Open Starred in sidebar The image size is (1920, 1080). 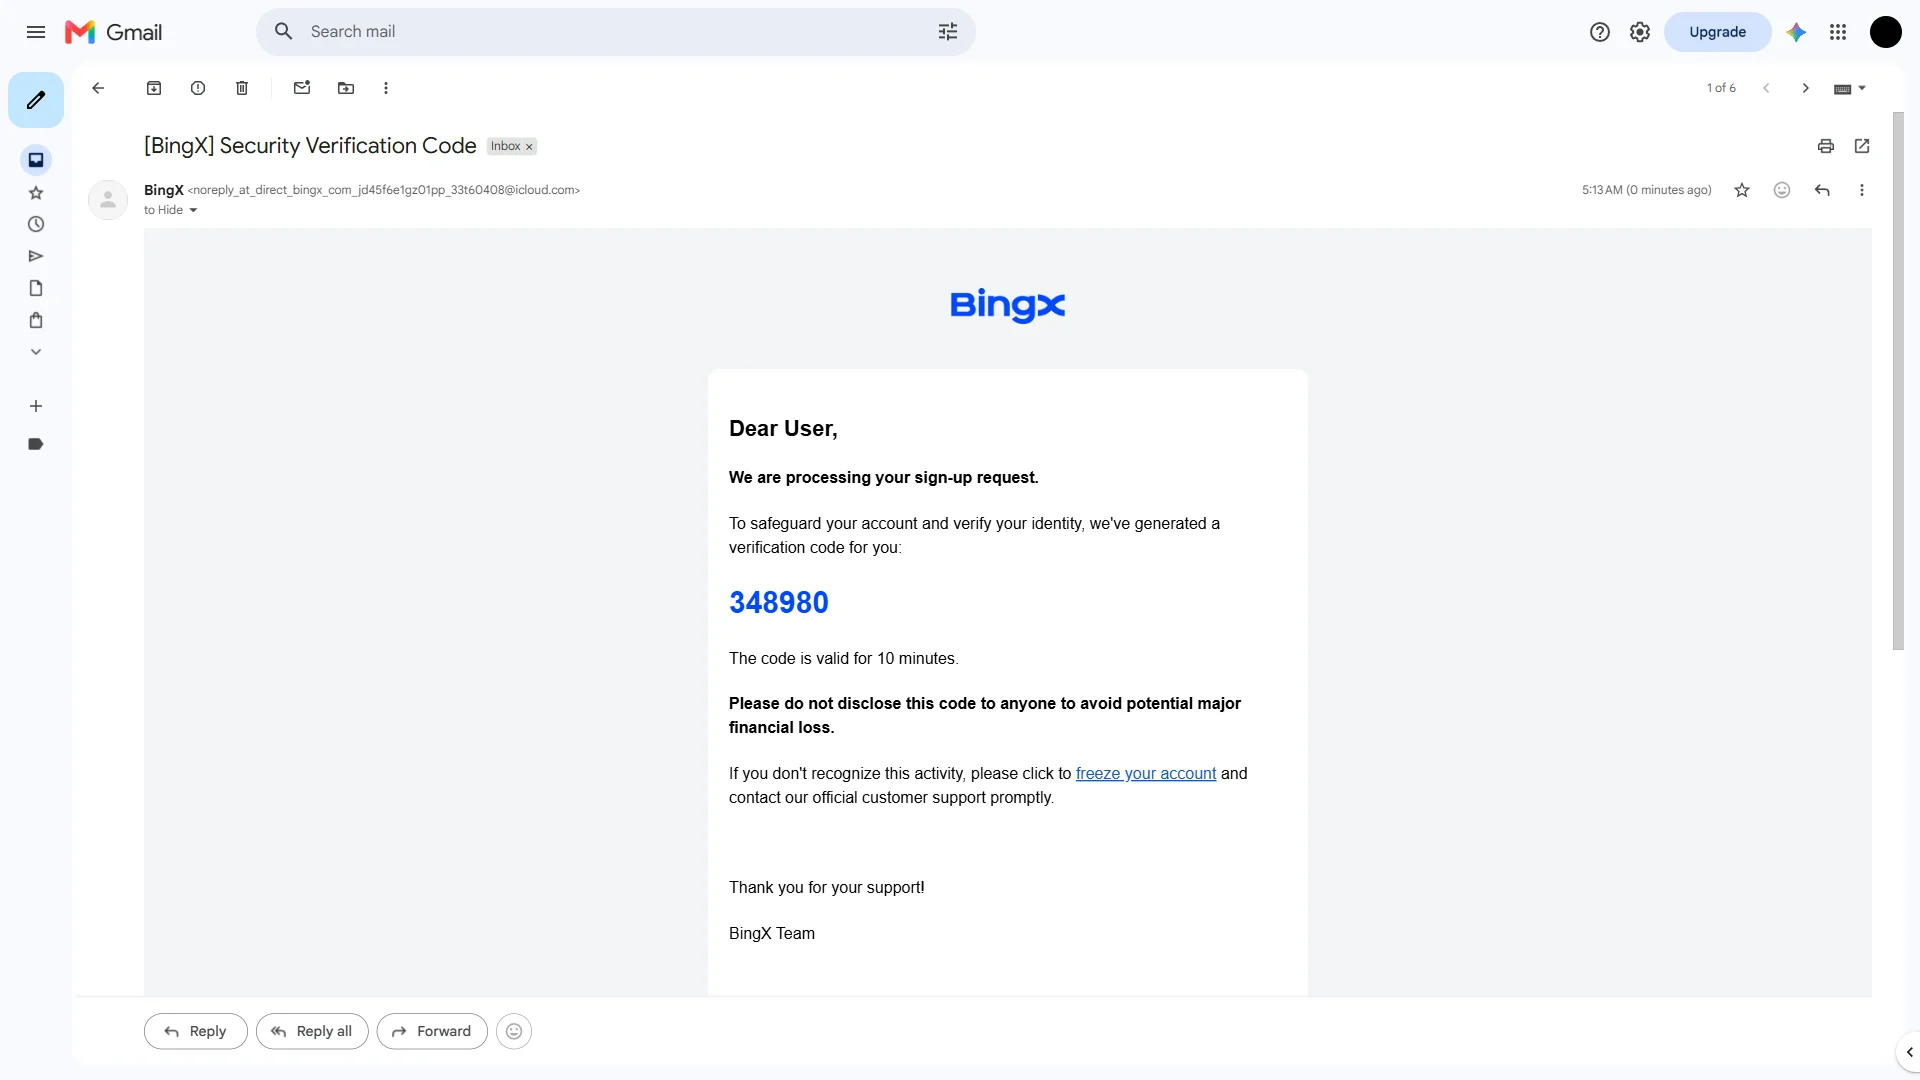36,192
